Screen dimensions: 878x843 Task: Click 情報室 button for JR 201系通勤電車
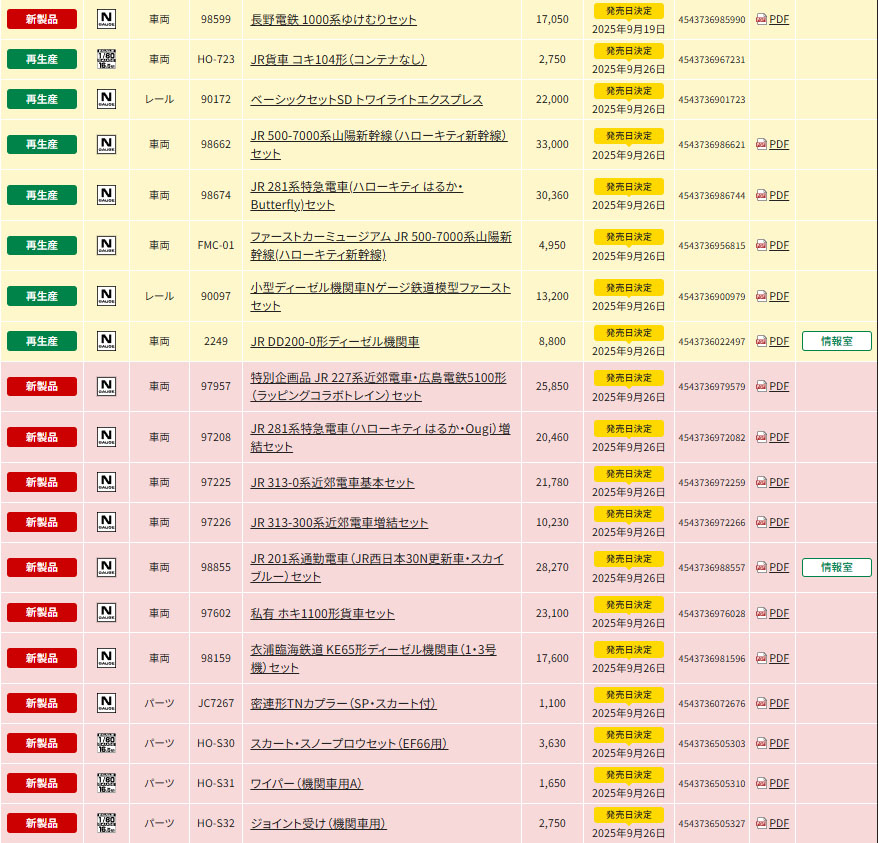(837, 567)
